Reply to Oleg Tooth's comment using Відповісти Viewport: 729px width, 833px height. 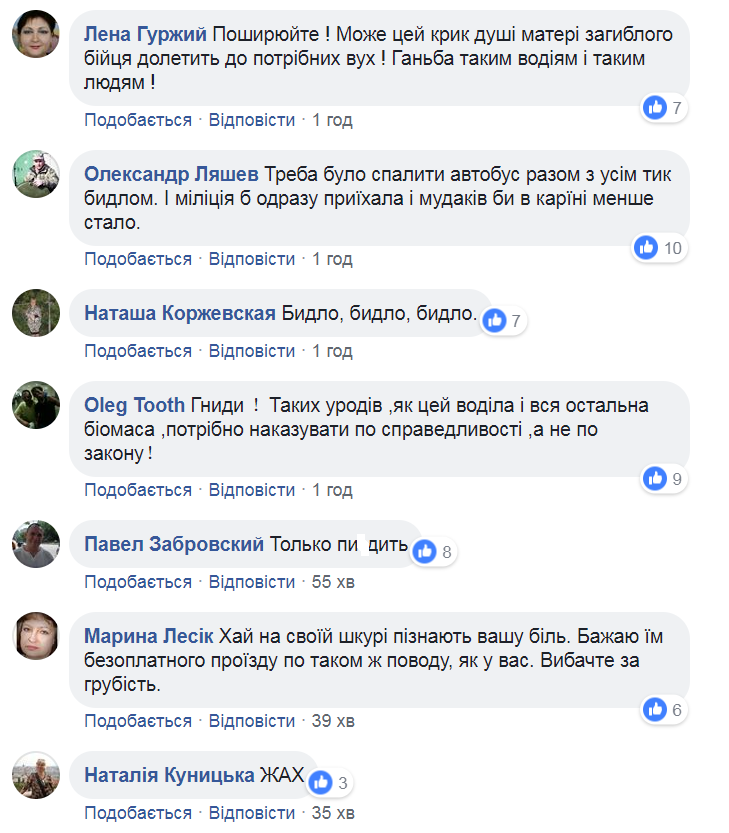(x=252, y=490)
